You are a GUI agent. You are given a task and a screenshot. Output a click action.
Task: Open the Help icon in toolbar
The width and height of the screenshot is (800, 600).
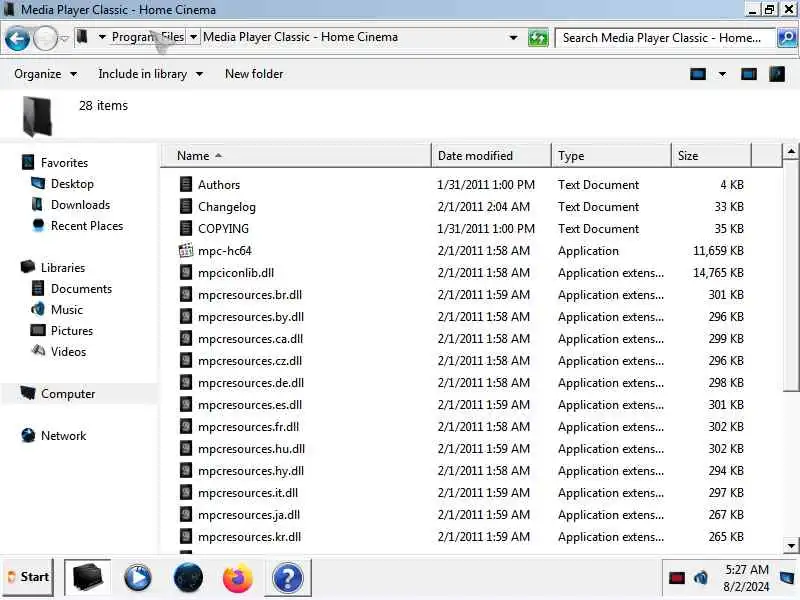777,74
